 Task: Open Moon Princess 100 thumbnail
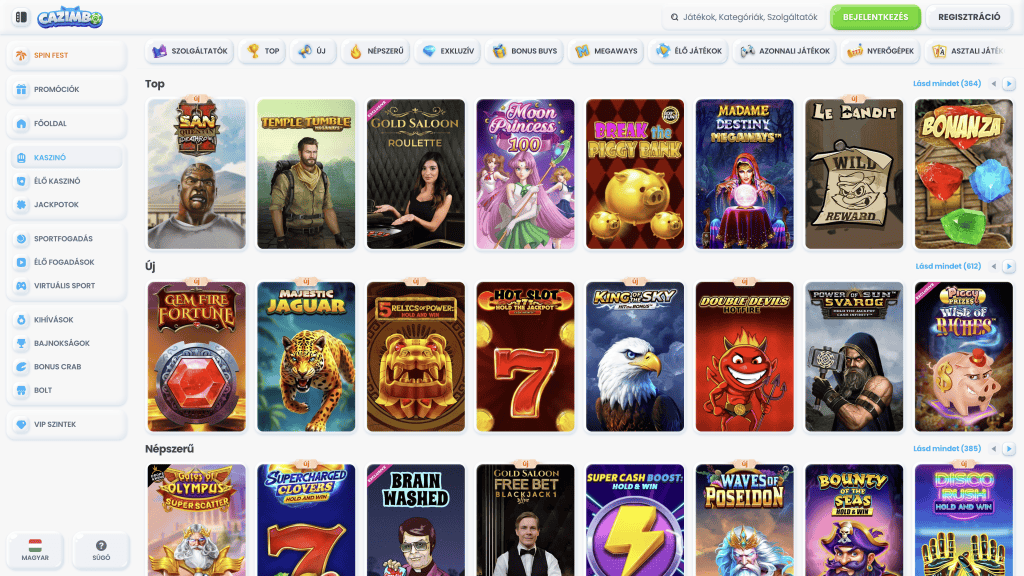point(526,174)
